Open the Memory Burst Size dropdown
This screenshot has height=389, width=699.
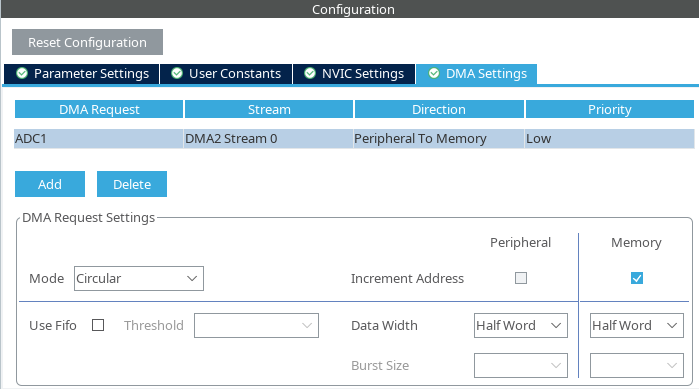(637, 365)
